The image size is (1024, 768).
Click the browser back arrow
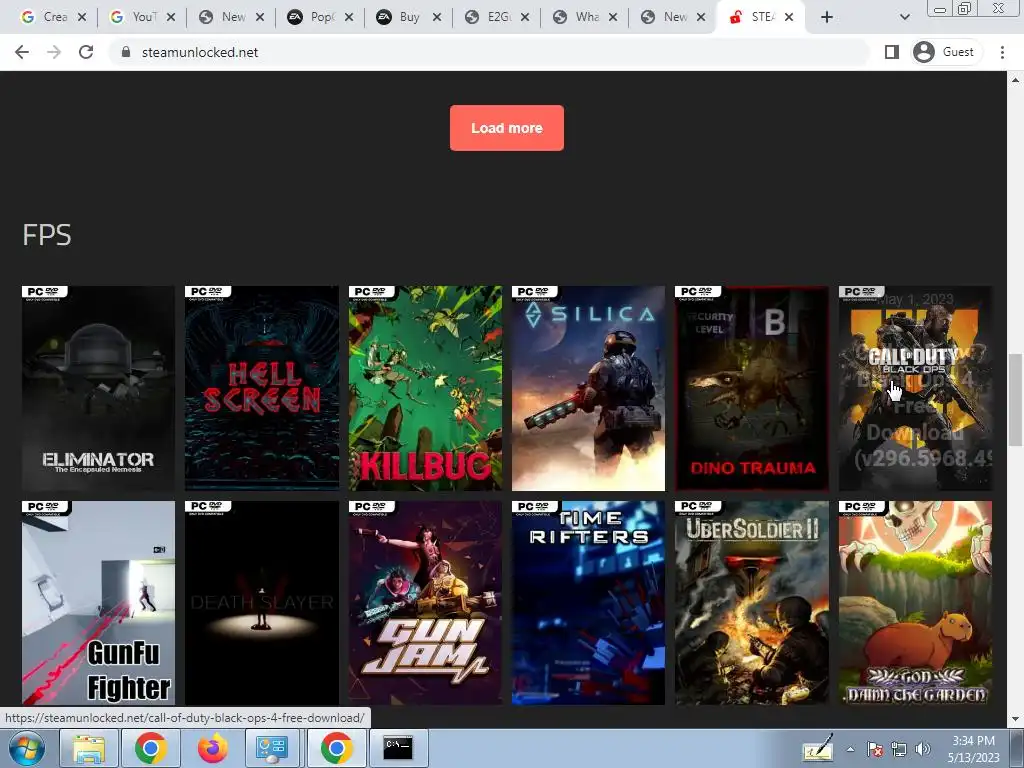[22, 52]
